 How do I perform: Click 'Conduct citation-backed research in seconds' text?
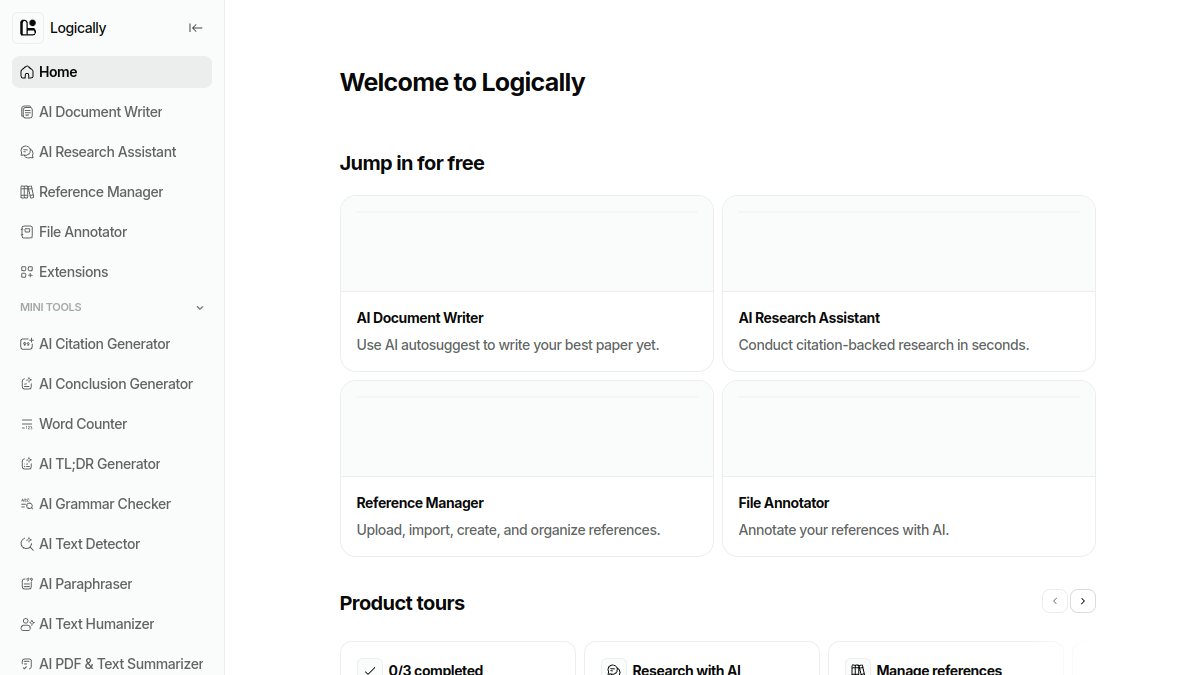pyautogui.click(x=884, y=345)
